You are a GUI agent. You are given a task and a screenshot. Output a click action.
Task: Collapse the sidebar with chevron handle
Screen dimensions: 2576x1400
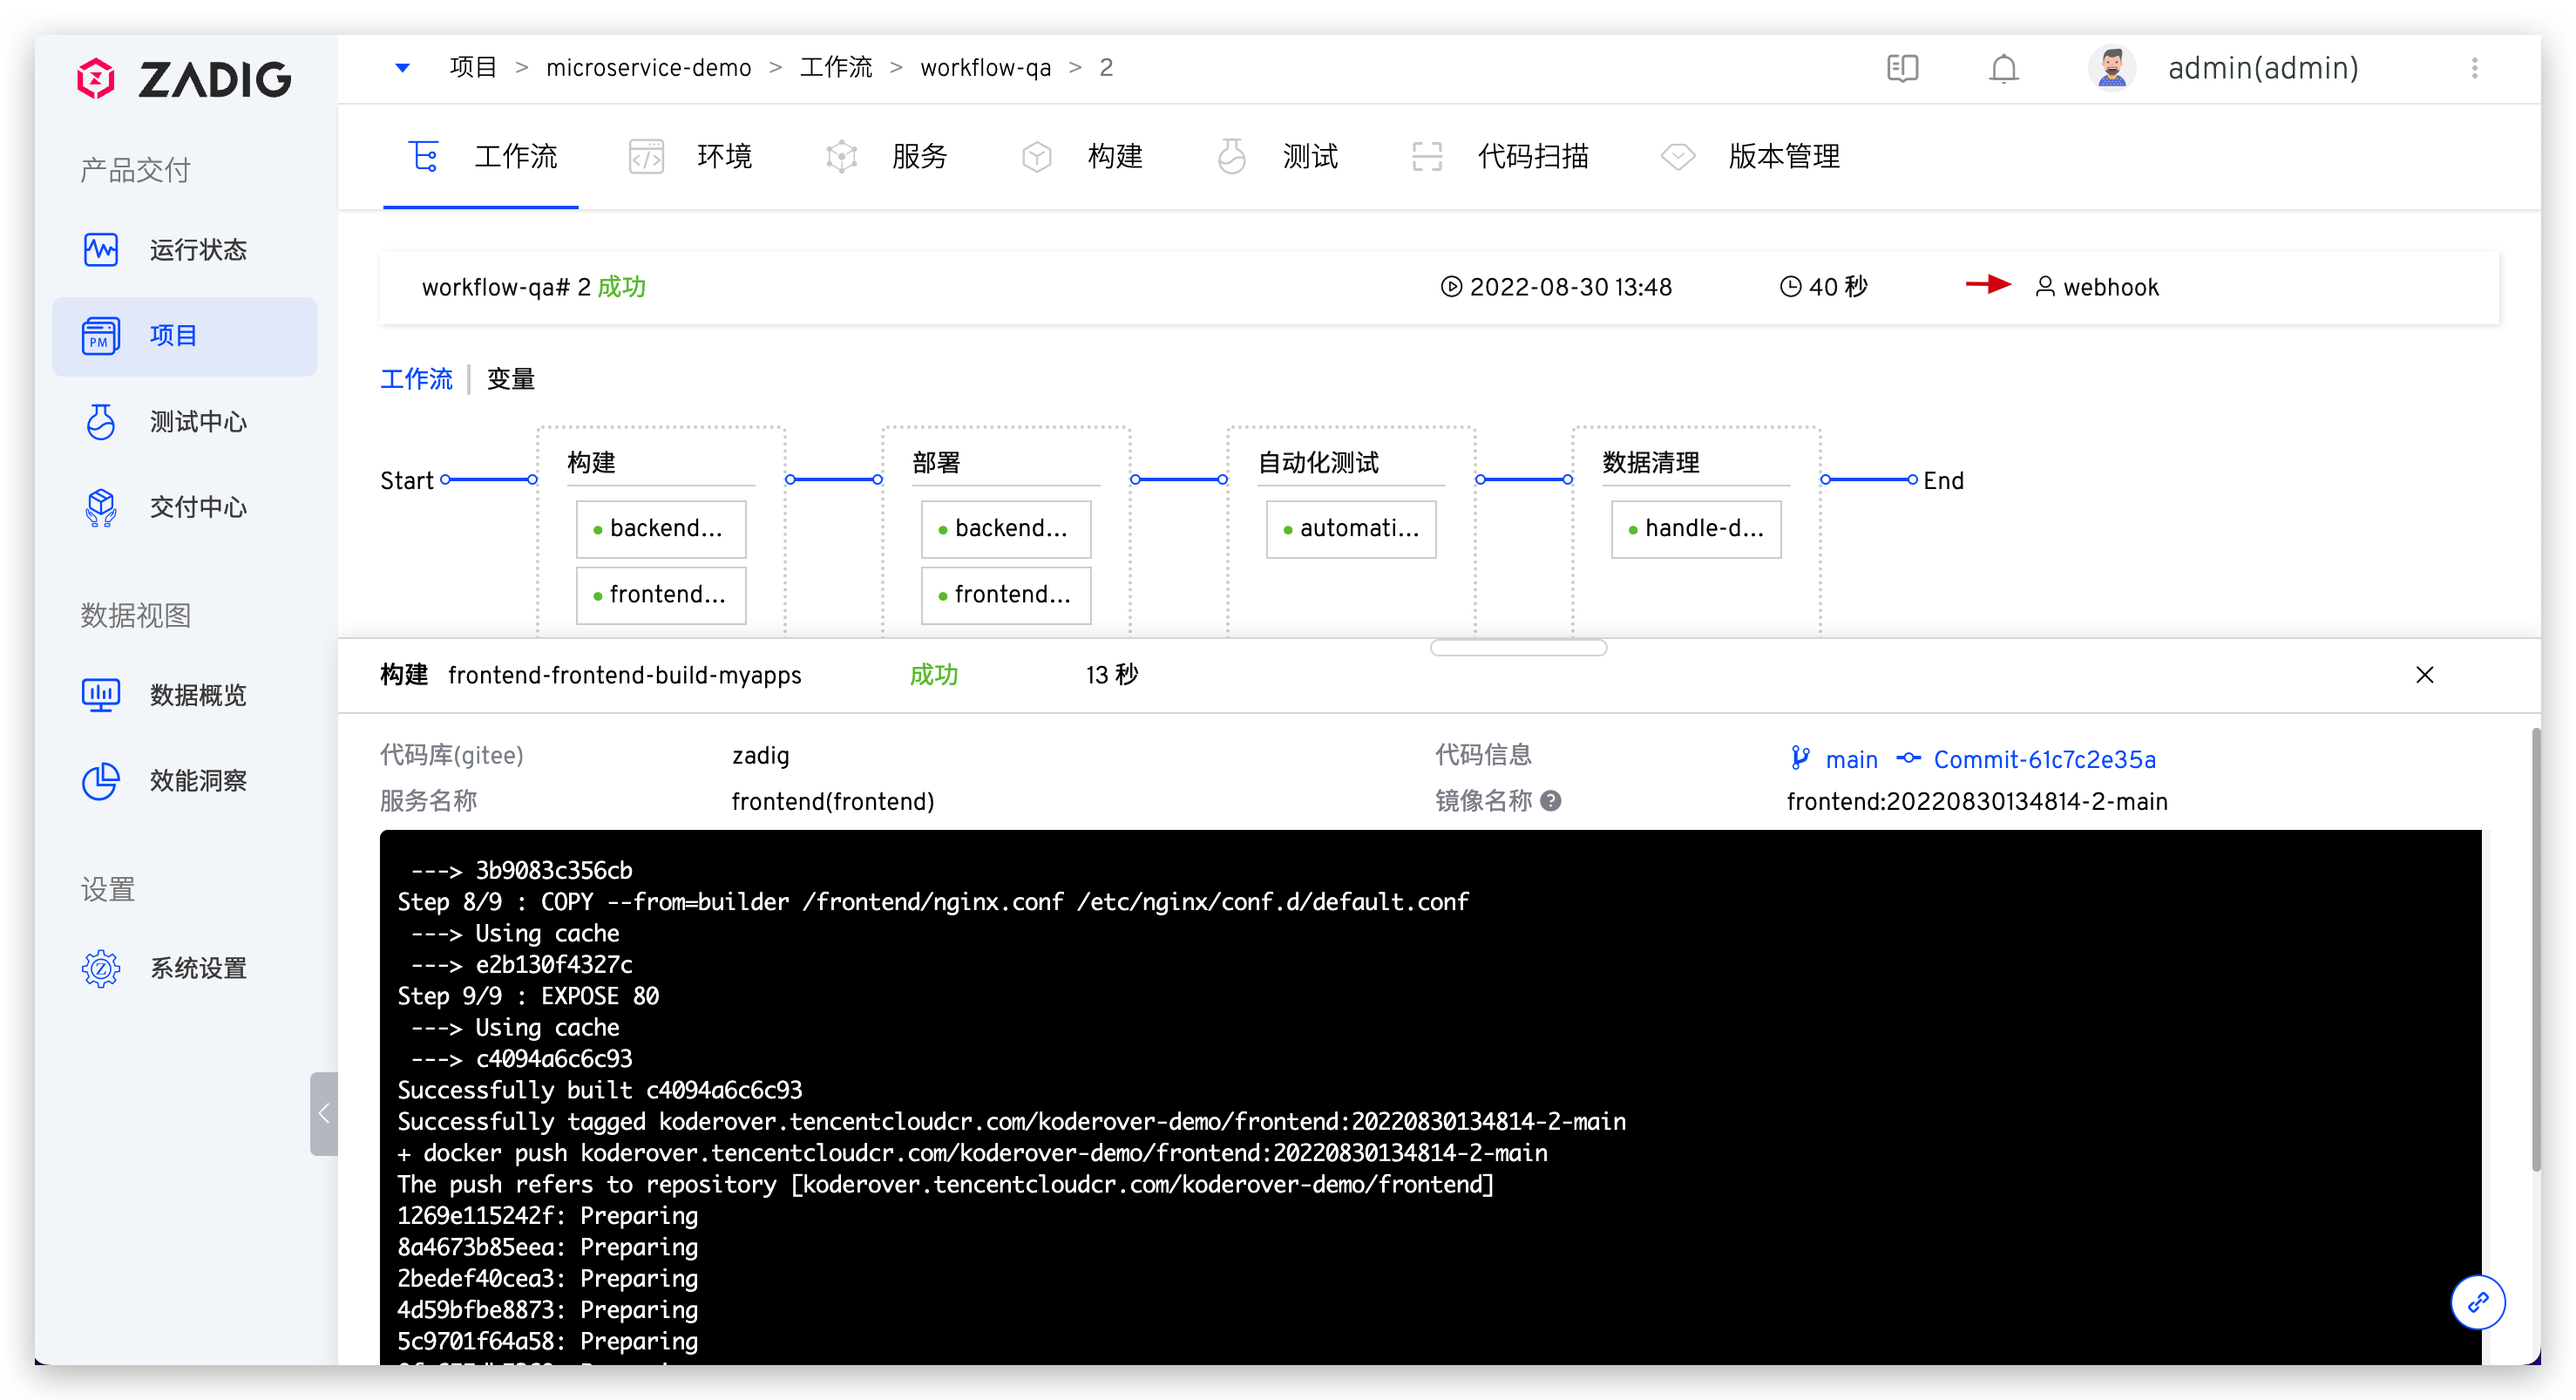click(x=324, y=1113)
